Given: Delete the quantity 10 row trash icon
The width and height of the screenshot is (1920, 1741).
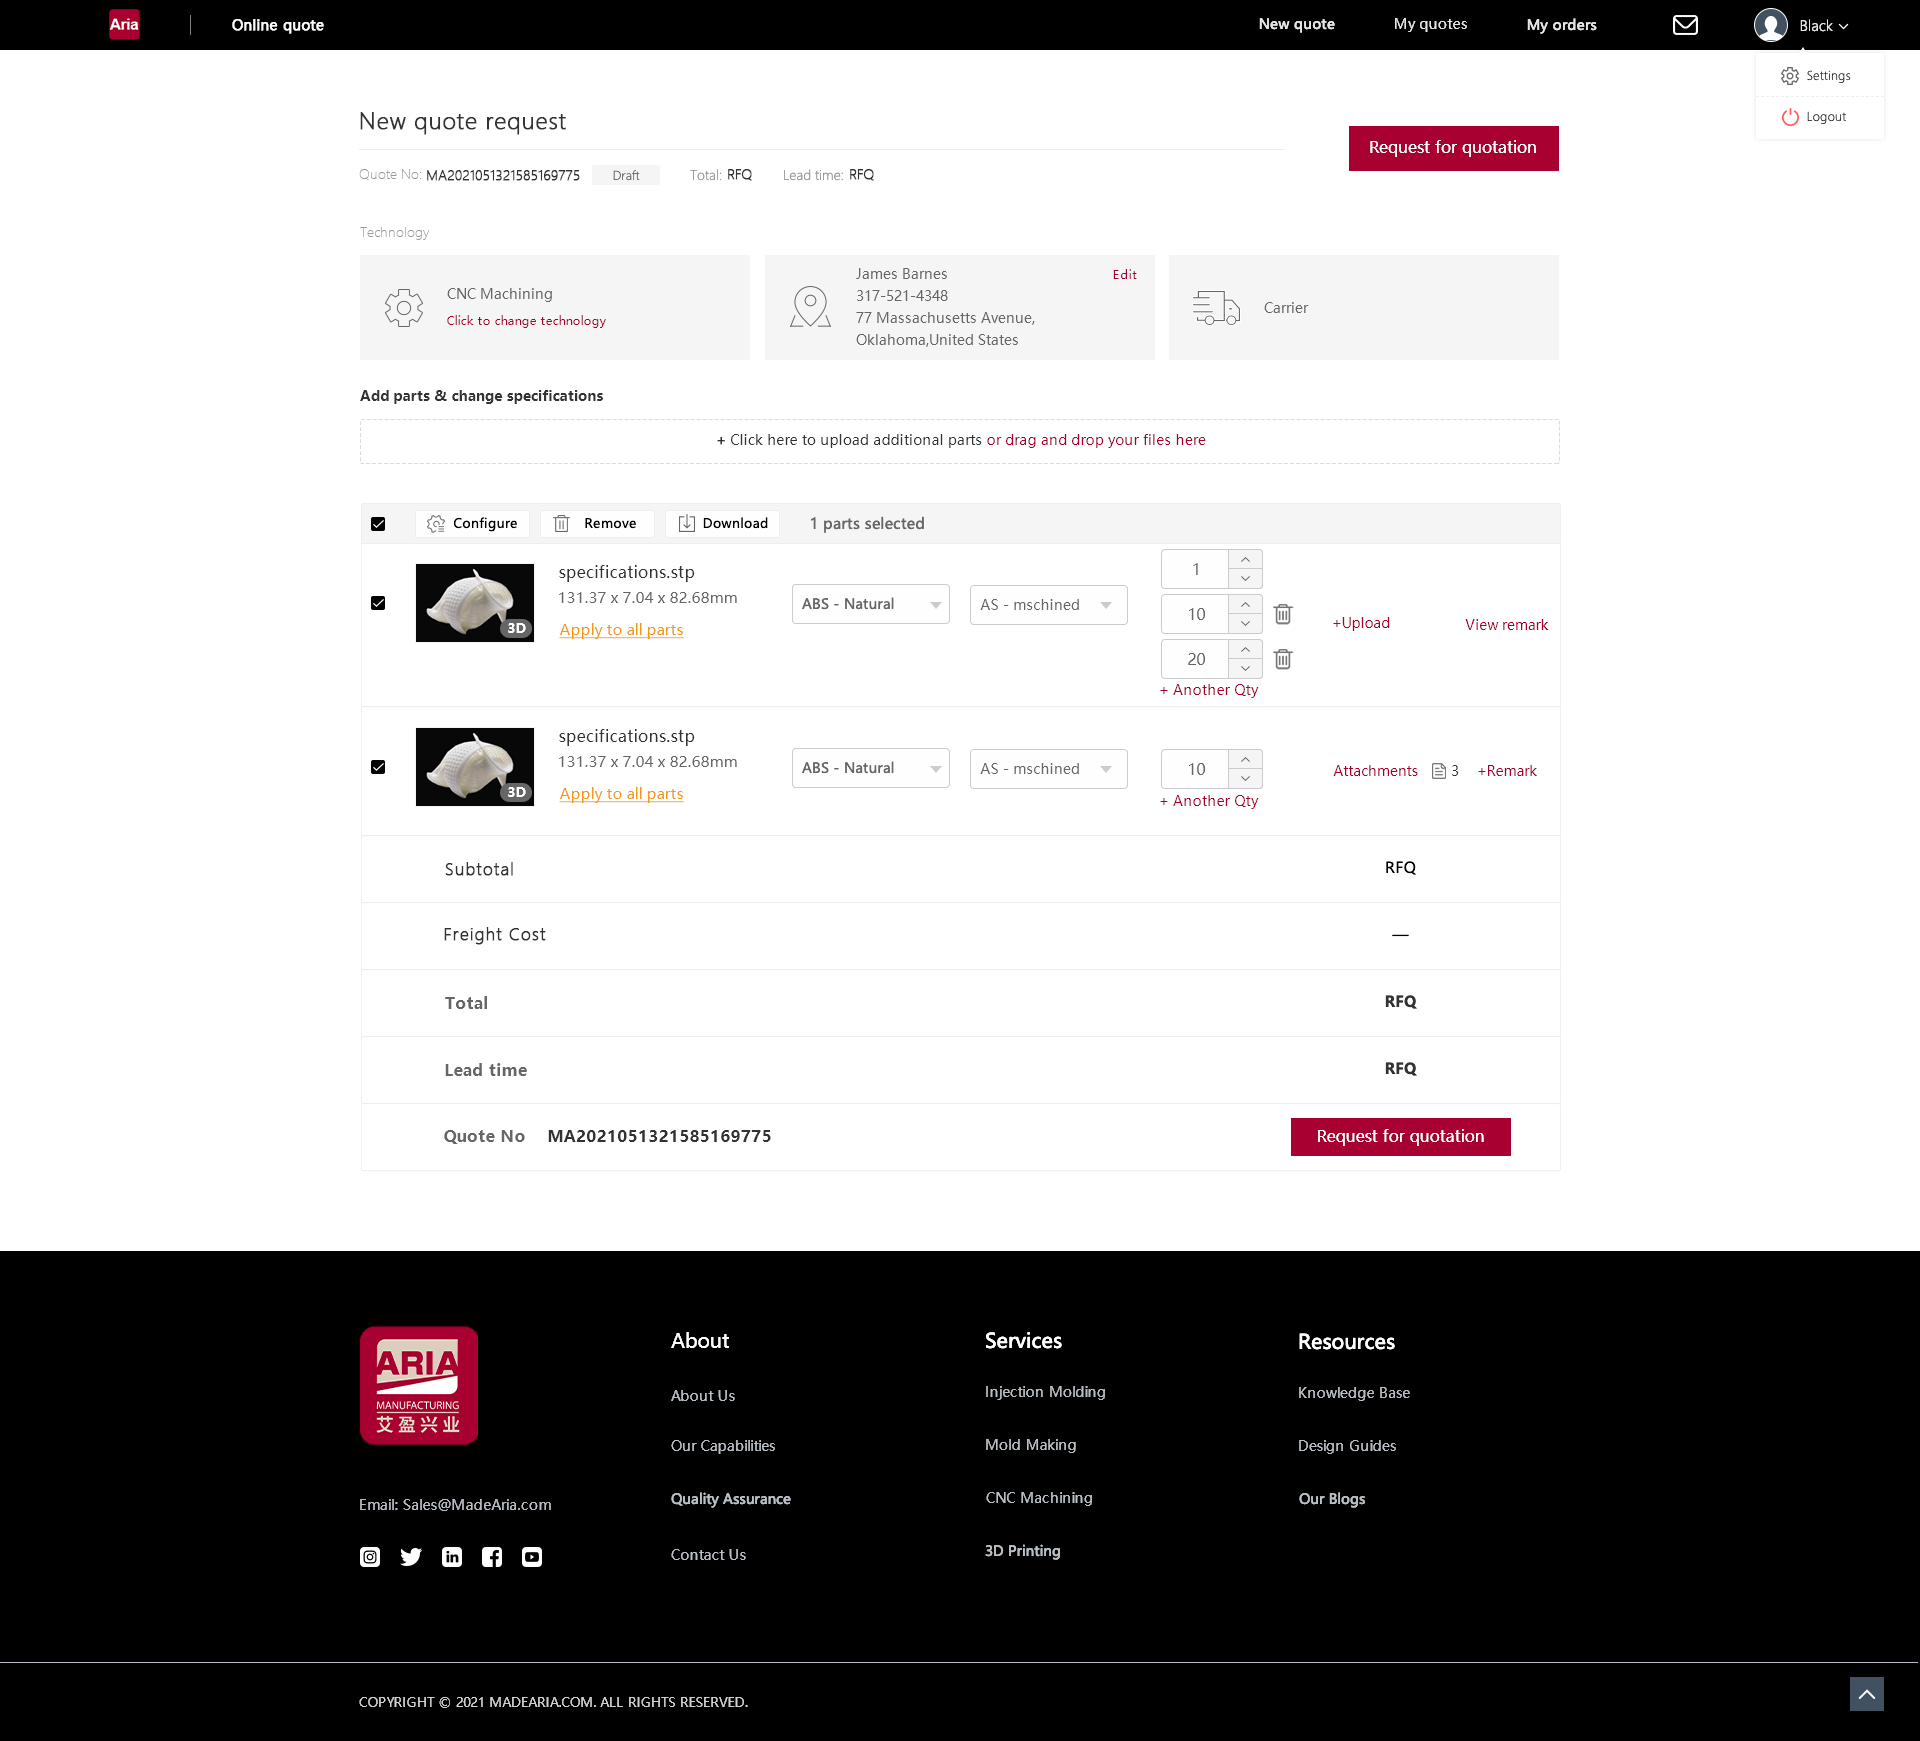Looking at the screenshot, I should 1283,614.
